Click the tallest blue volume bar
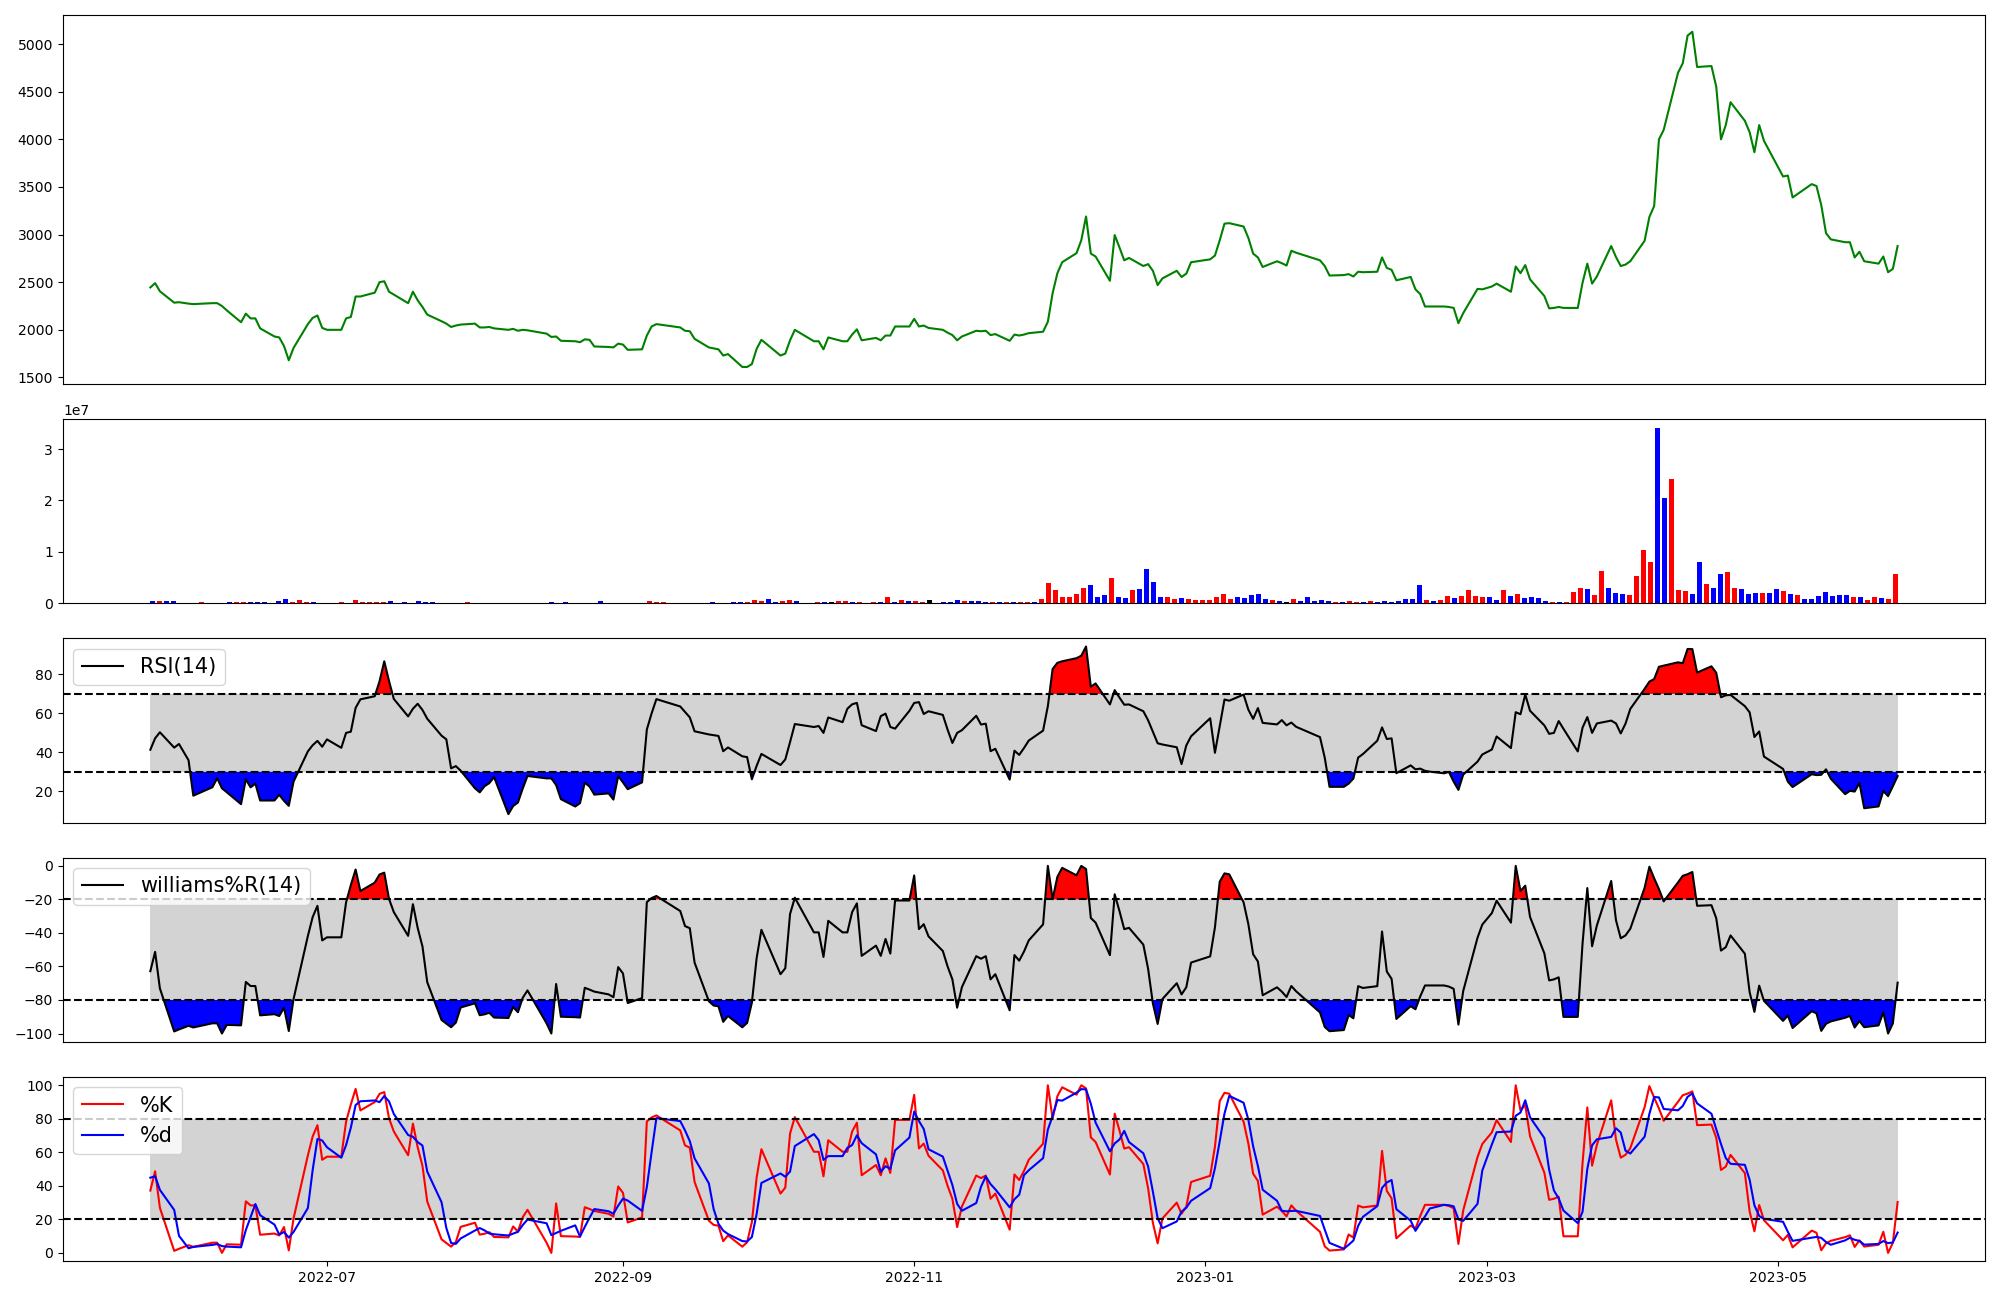 click(x=1657, y=515)
